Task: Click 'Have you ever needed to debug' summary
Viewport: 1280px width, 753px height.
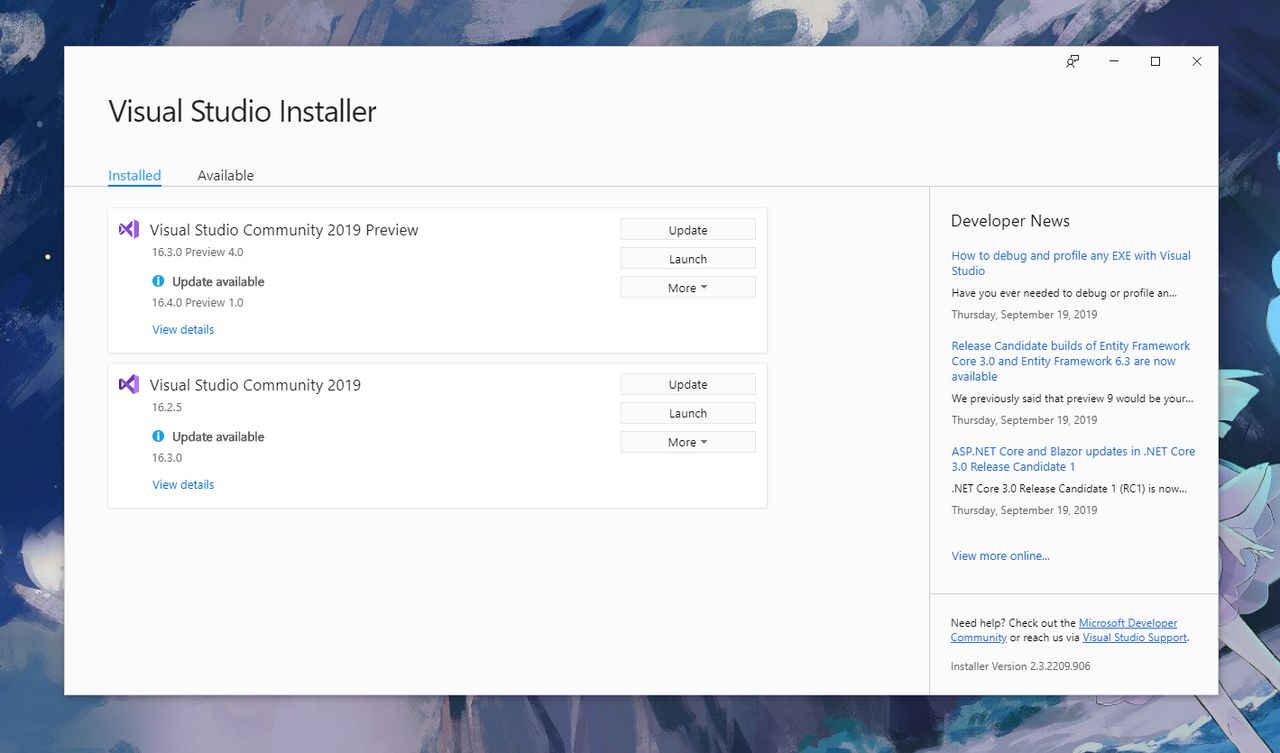Action: point(1064,293)
